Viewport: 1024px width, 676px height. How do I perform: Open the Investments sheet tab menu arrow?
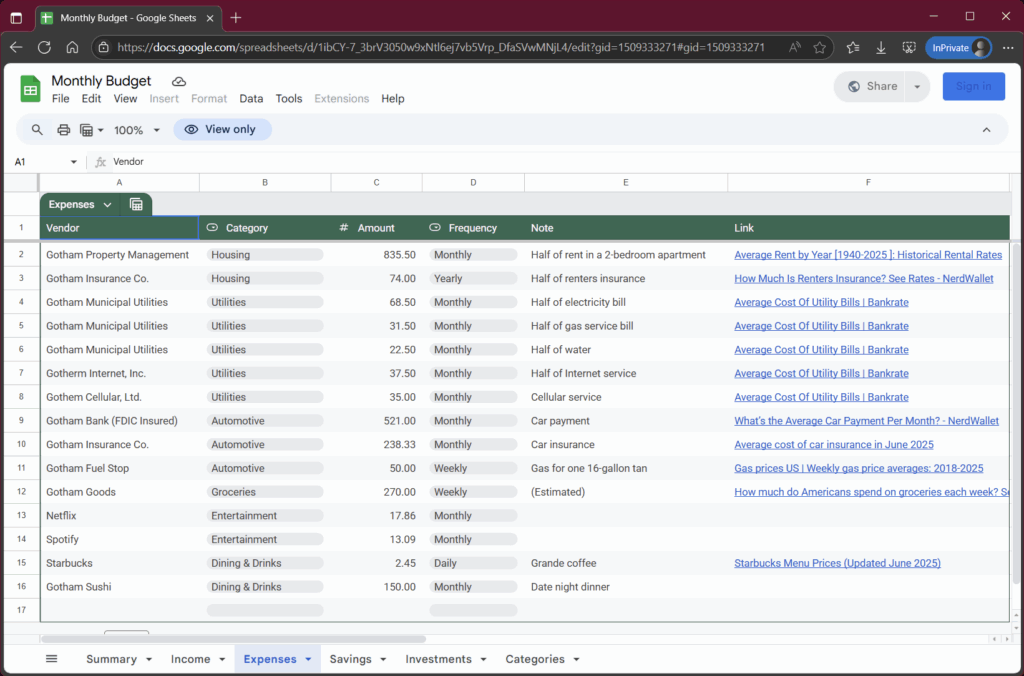tap(483, 660)
